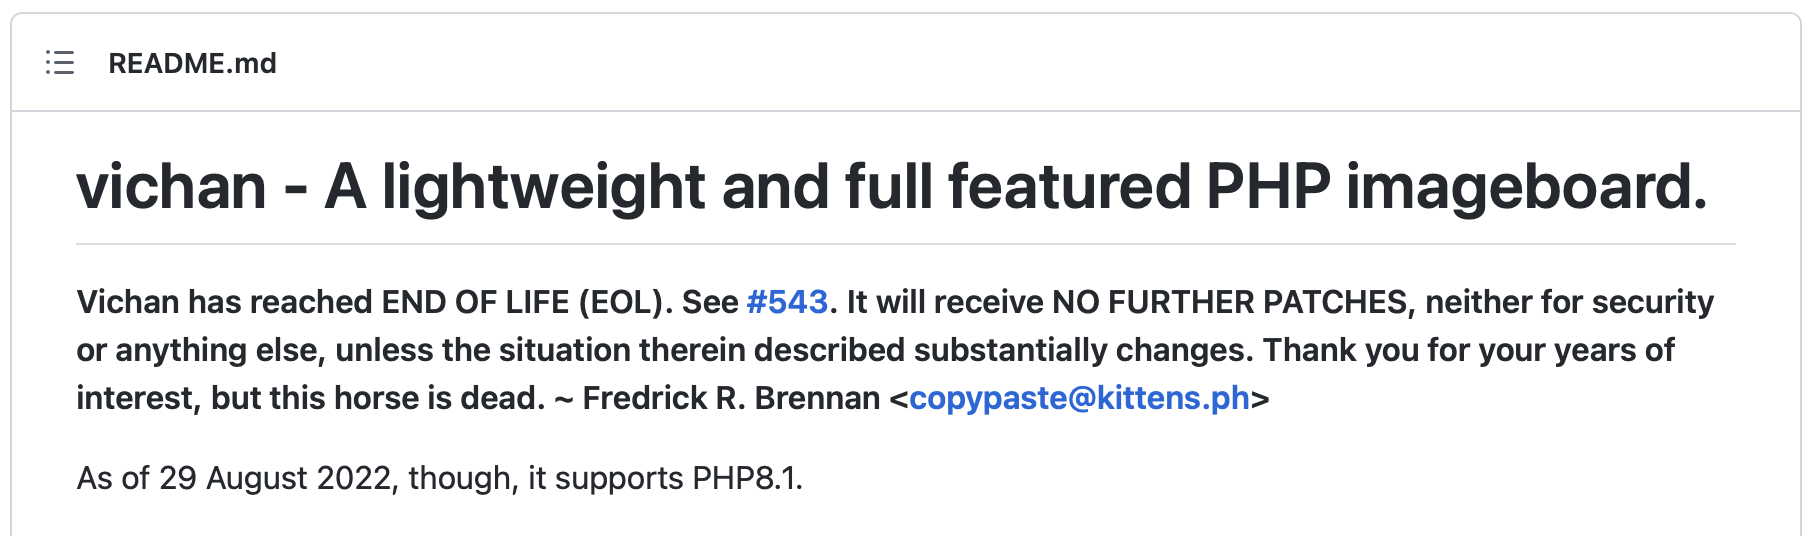
Task: Click the "neither for security" text
Action: click(1568, 302)
